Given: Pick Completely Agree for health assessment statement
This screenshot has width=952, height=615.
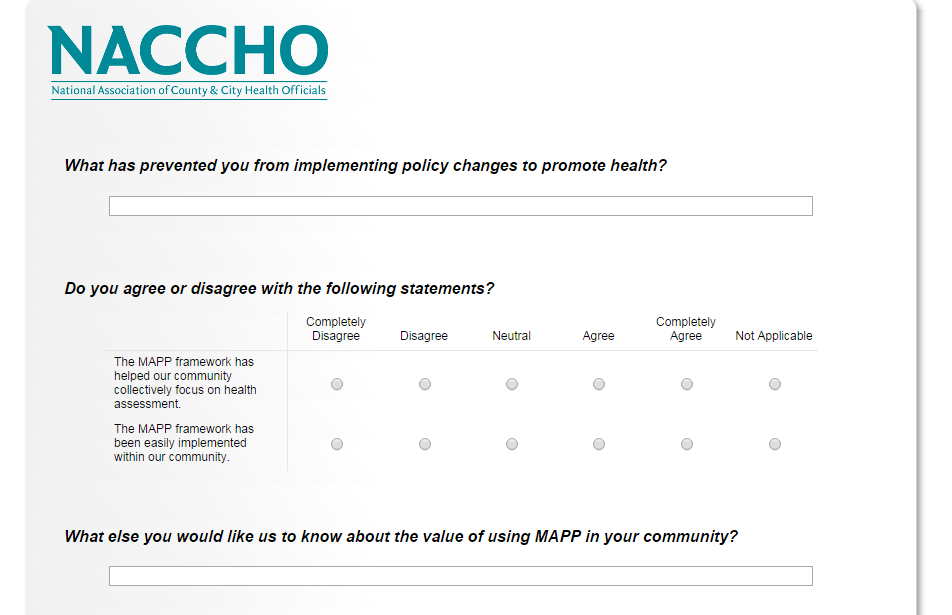Looking at the screenshot, I should point(687,384).
